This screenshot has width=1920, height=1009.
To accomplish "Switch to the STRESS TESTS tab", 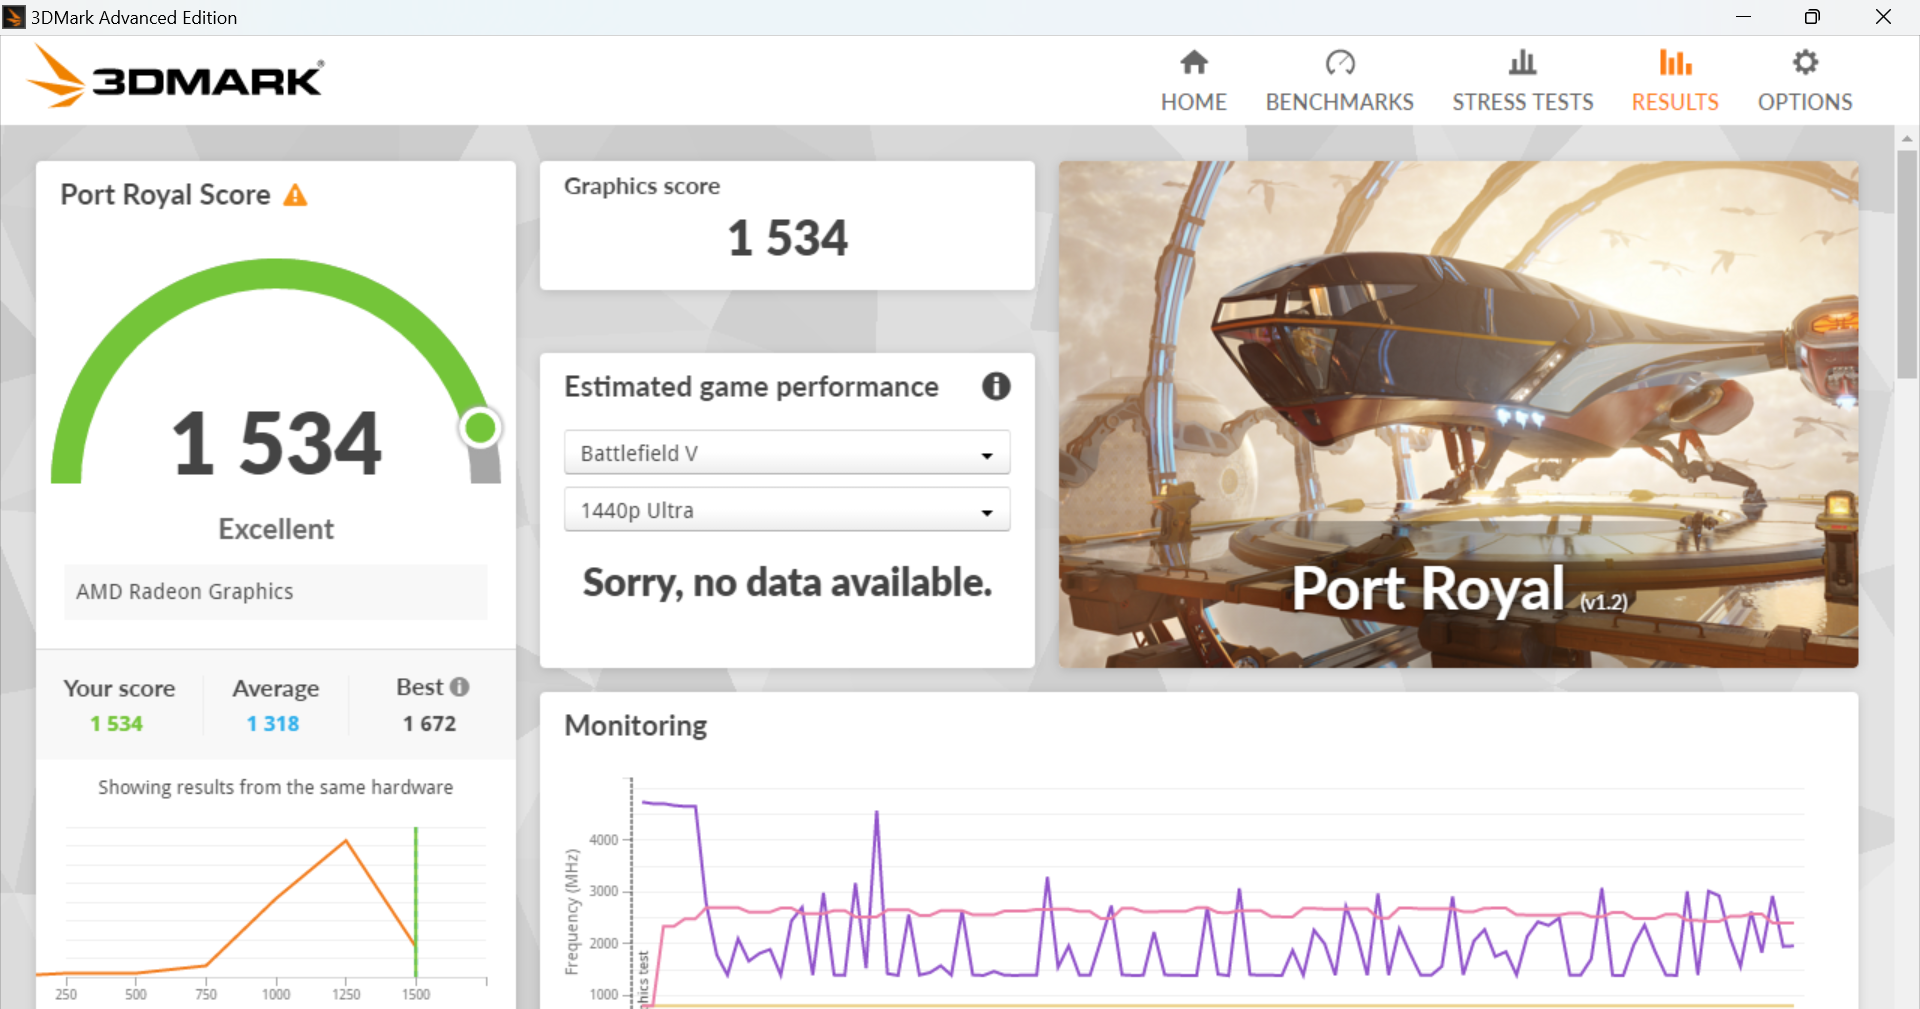I will pyautogui.click(x=1523, y=82).
